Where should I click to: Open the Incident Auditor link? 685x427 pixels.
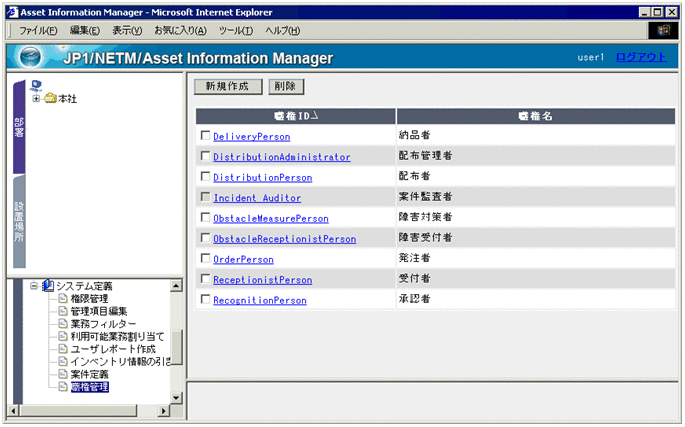pos(257,198)
